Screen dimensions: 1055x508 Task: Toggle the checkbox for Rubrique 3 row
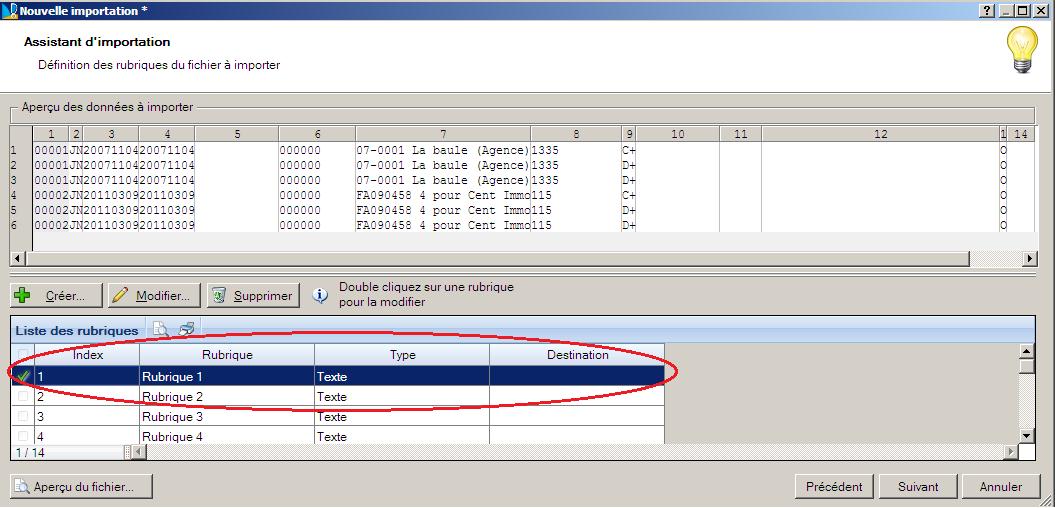point(24,416)
